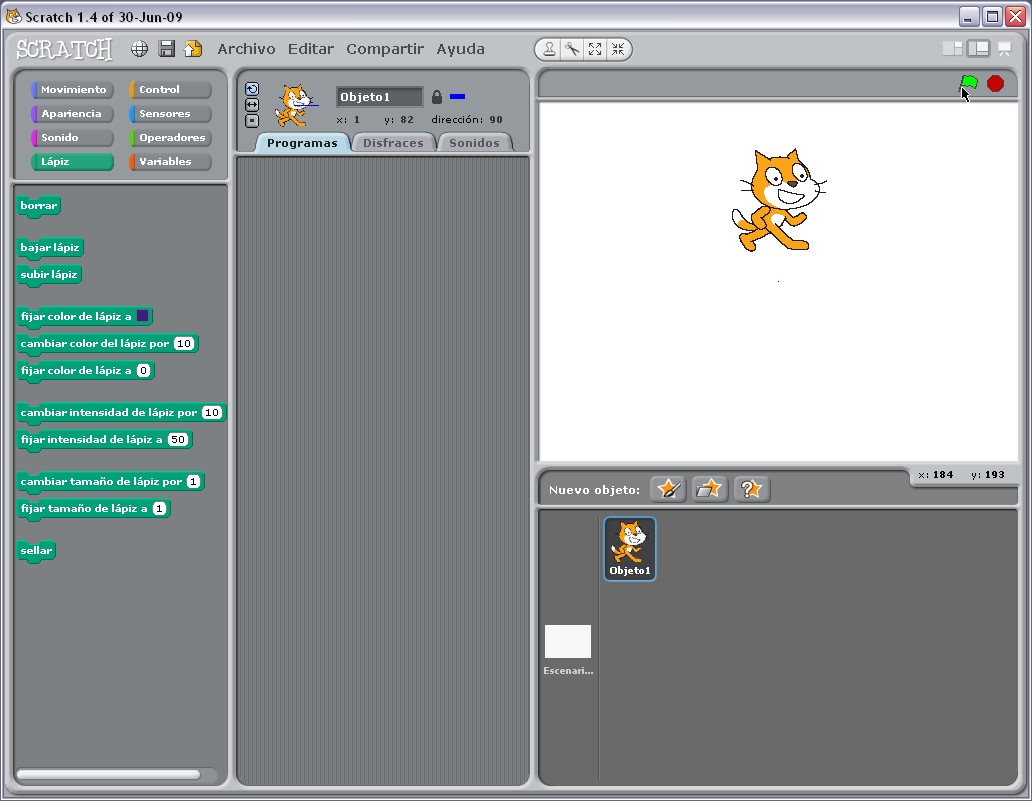Stop everything with red stop button

click(996, 84)
